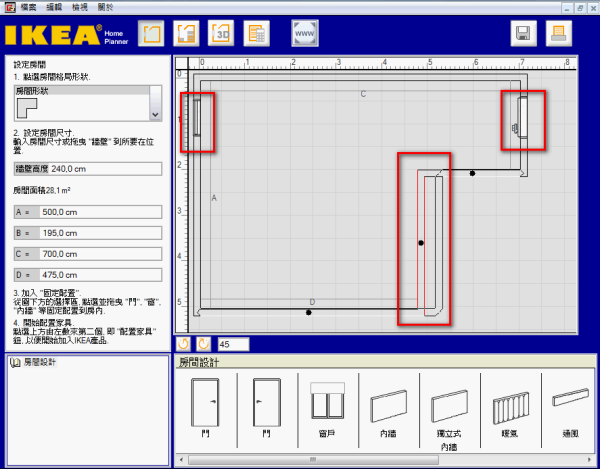Open the furnish room toolbar icon
The width and height of the screenshot is (600, 469).
[x=186, y=34]
